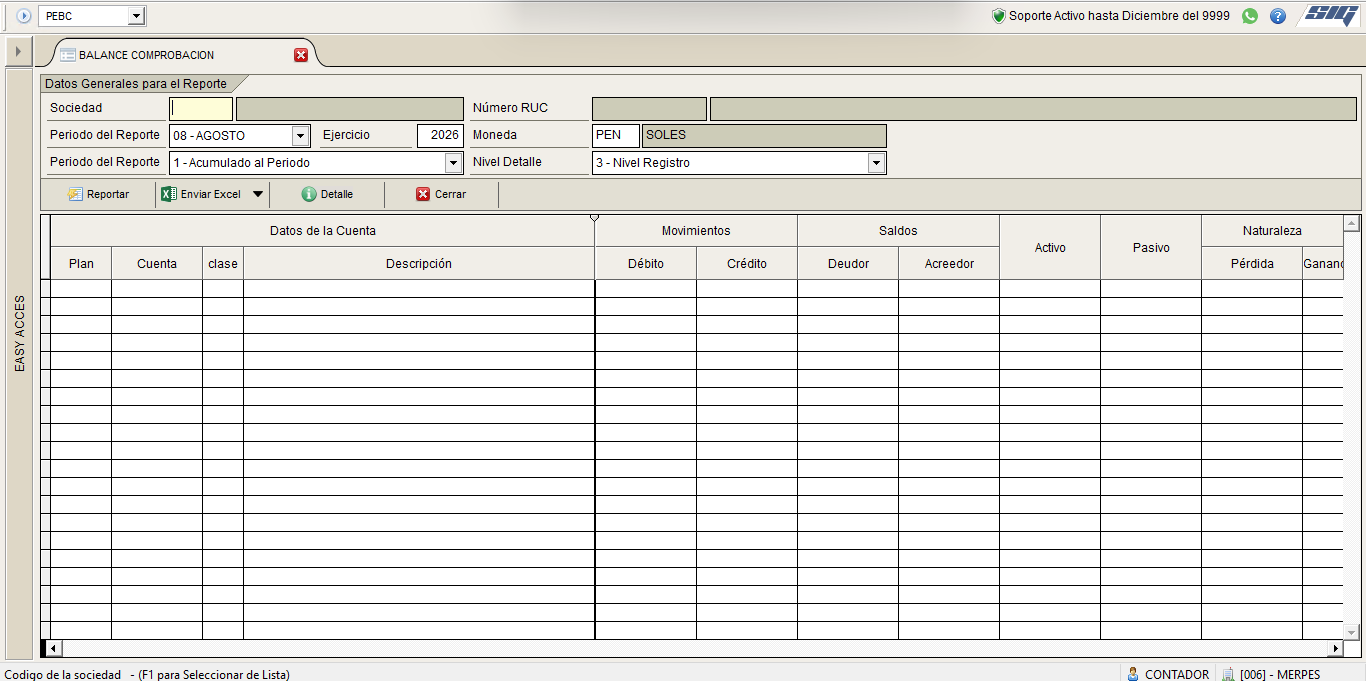
Task: Open the blue help question mark icon
Action: (1278, 16)
